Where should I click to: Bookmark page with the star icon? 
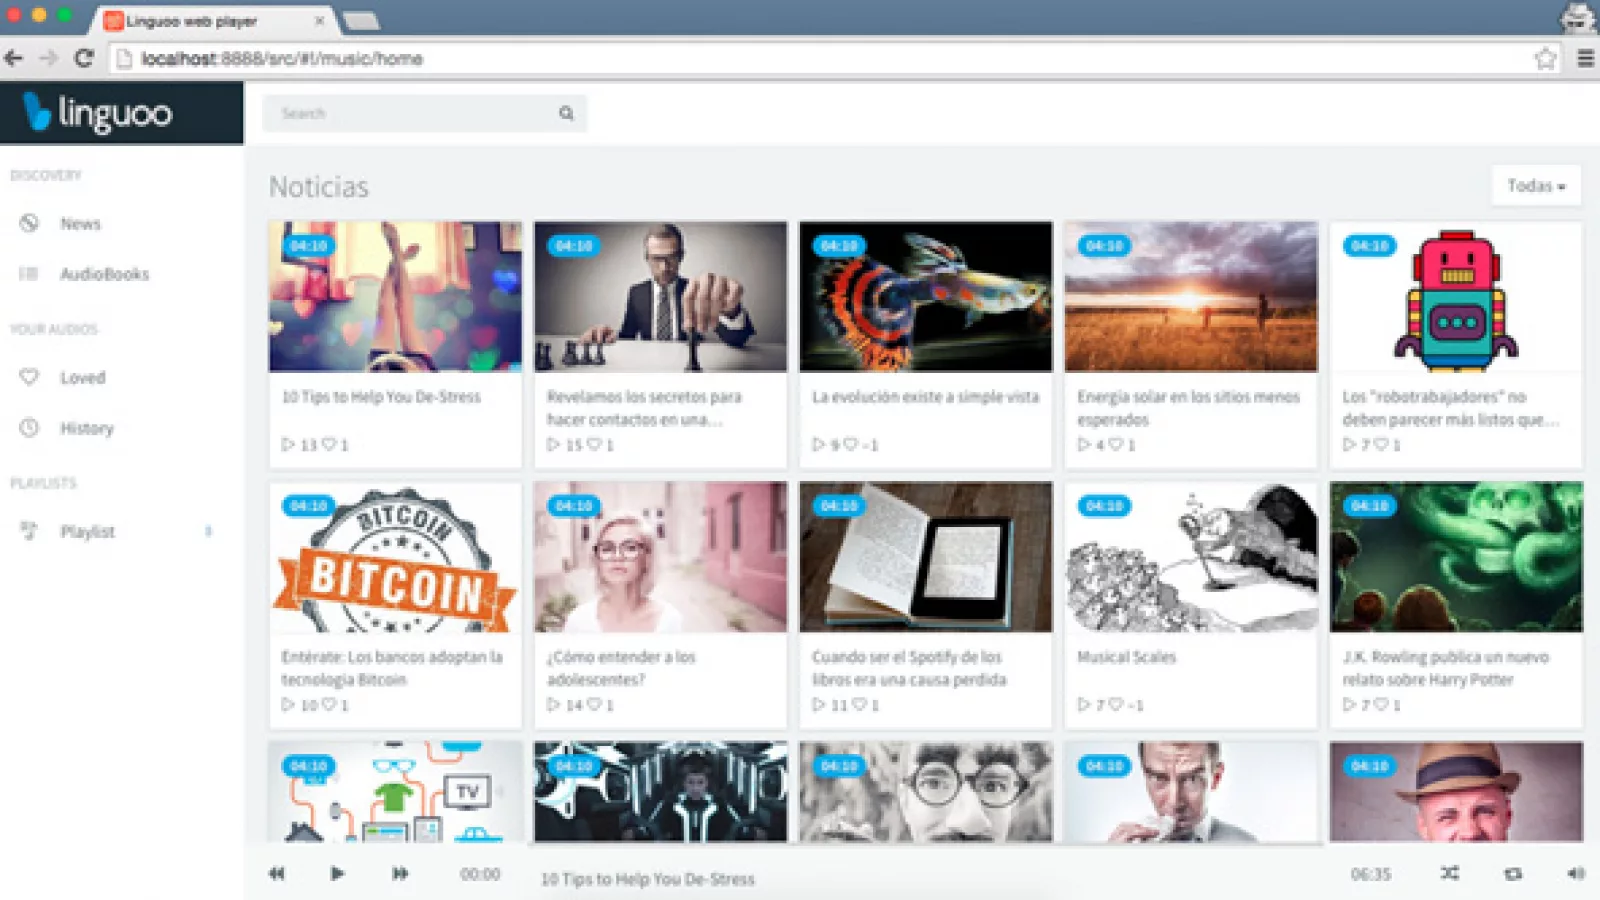click(x=1545, y=59)
